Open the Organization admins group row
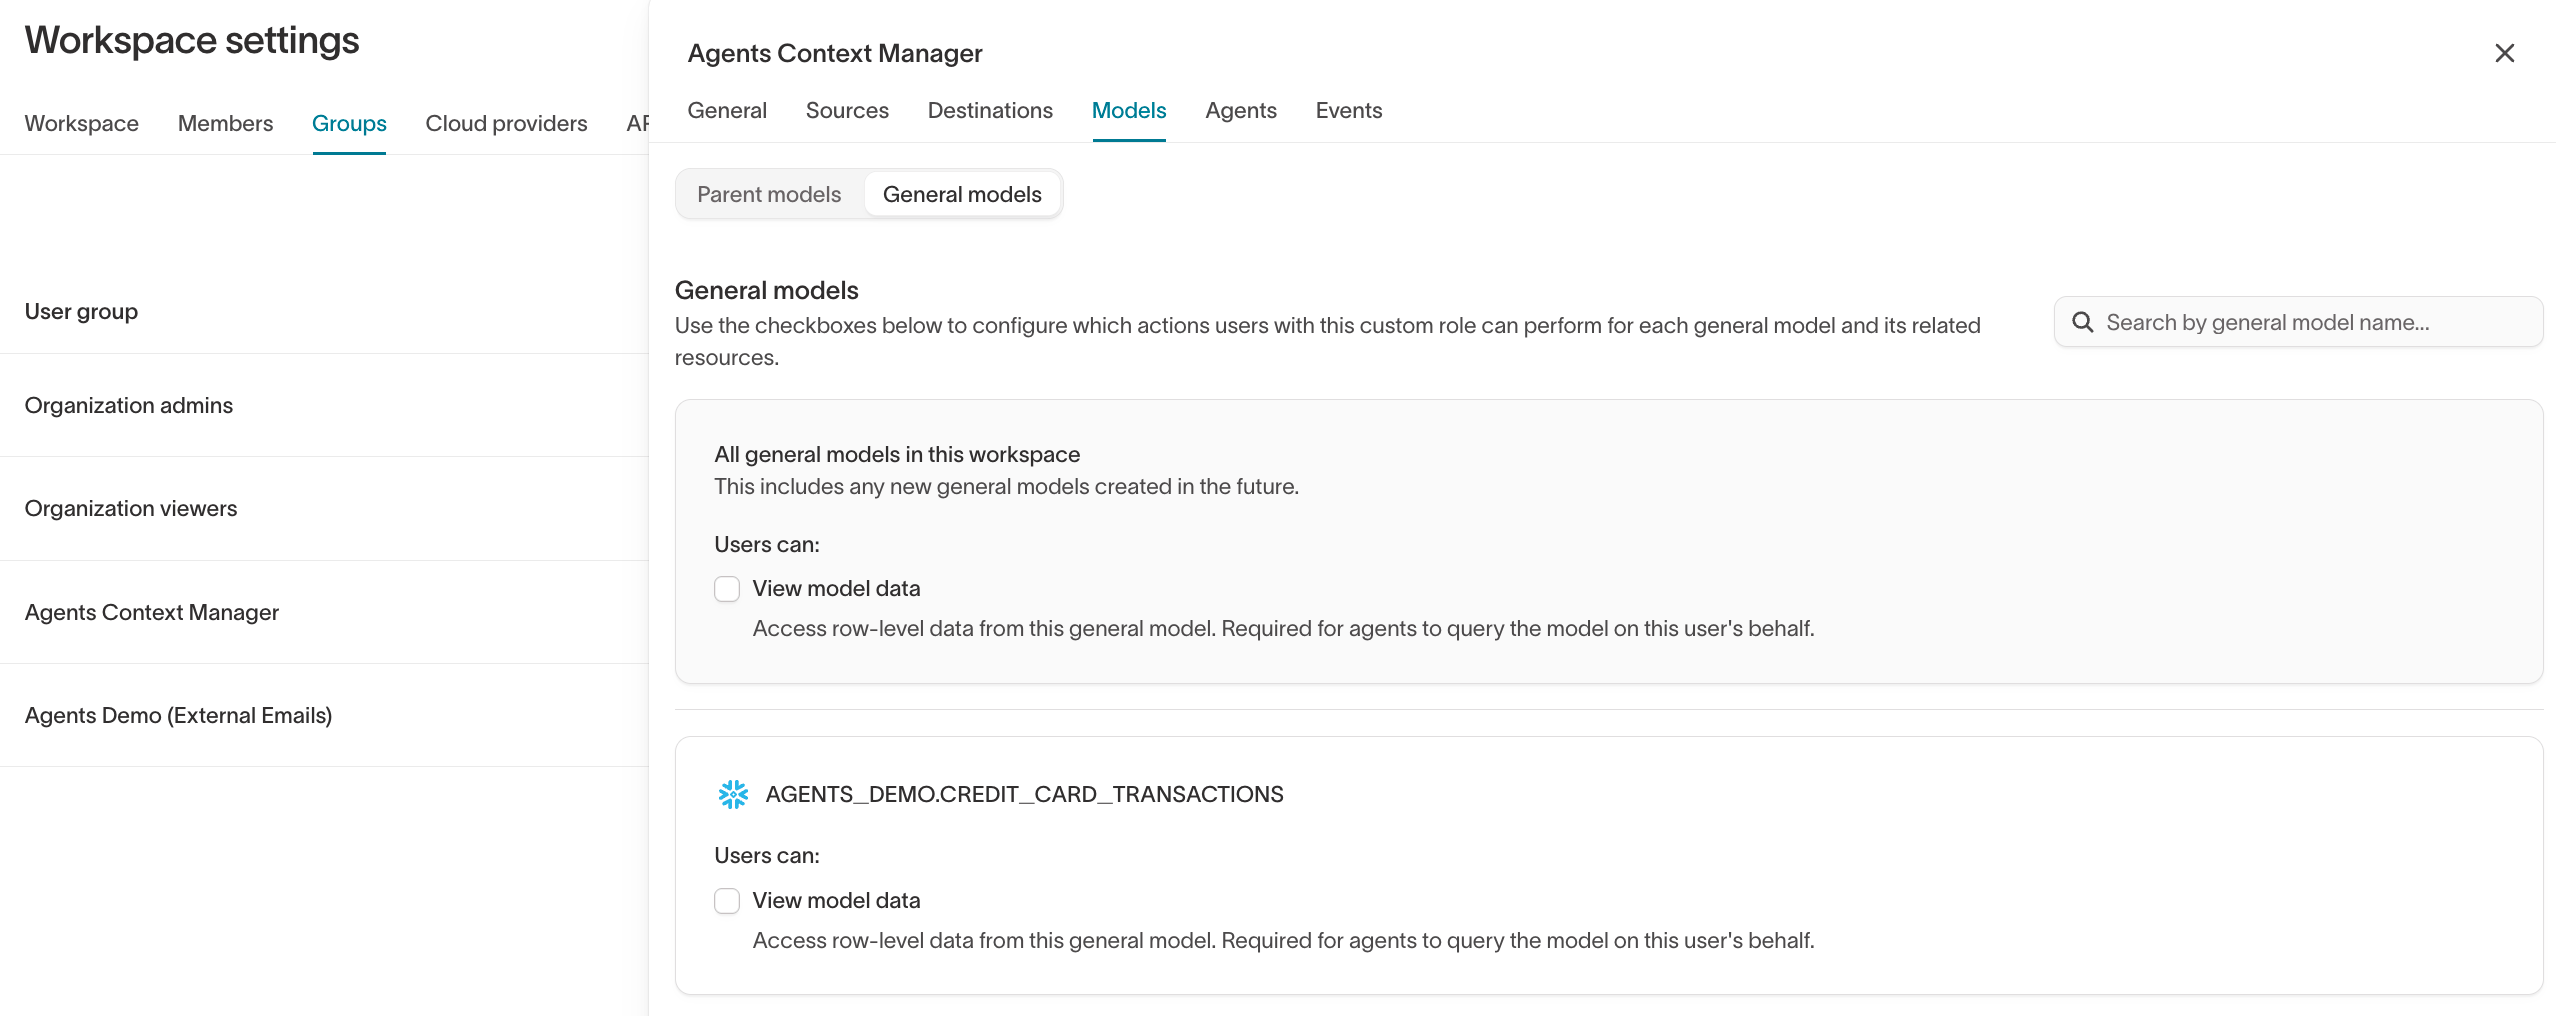This screenshot has height=1016, width=2556. (324, 405)
